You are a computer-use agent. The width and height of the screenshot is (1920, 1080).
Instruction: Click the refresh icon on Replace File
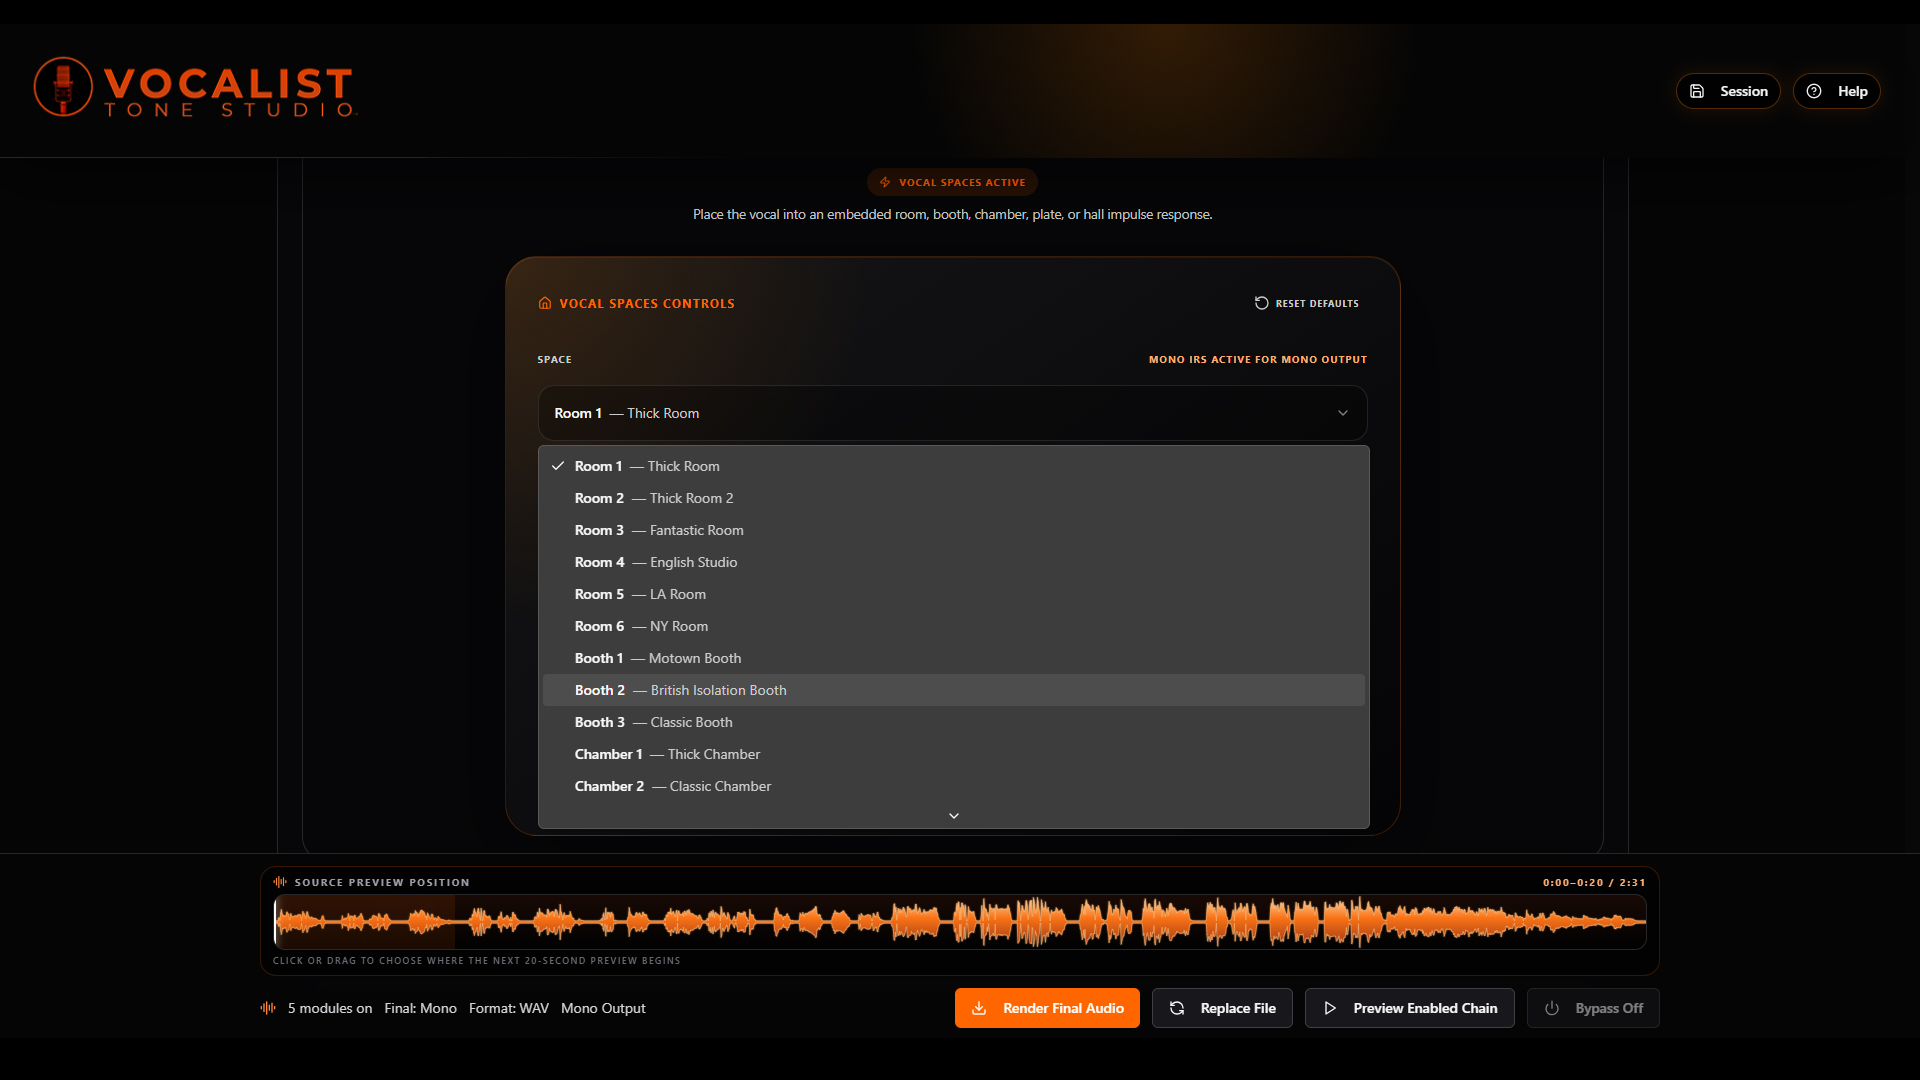tap(1177, 1008)
